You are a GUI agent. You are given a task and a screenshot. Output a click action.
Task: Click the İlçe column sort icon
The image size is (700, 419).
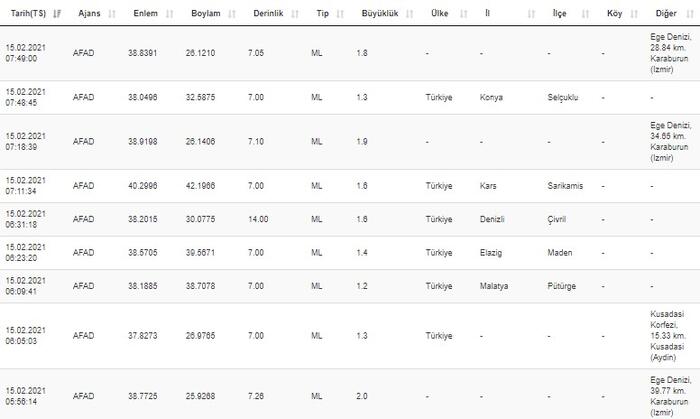click(585, 14)
